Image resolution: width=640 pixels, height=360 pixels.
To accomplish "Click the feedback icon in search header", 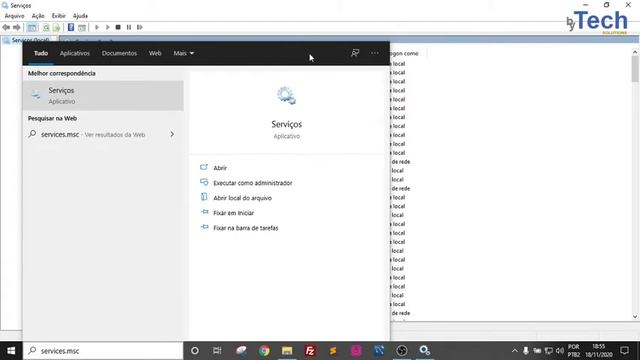I will coord(355,53).
